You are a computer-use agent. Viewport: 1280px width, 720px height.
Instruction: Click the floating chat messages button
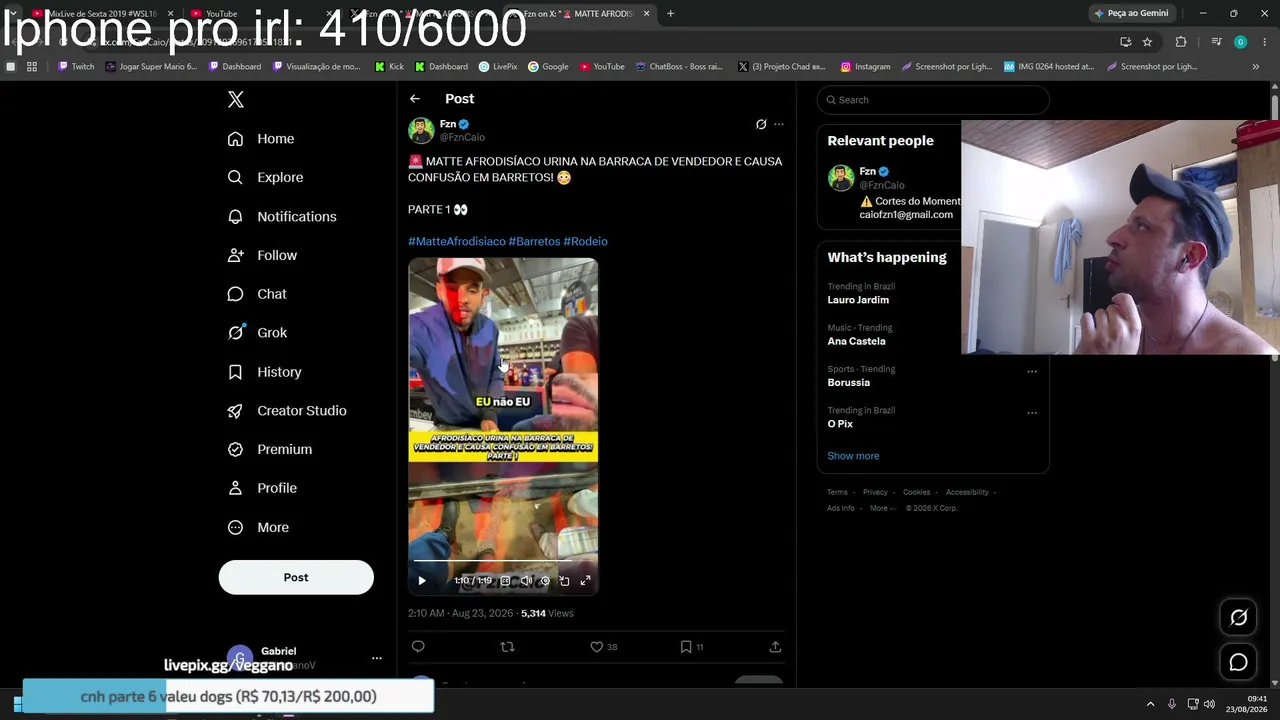point(1238,662)
